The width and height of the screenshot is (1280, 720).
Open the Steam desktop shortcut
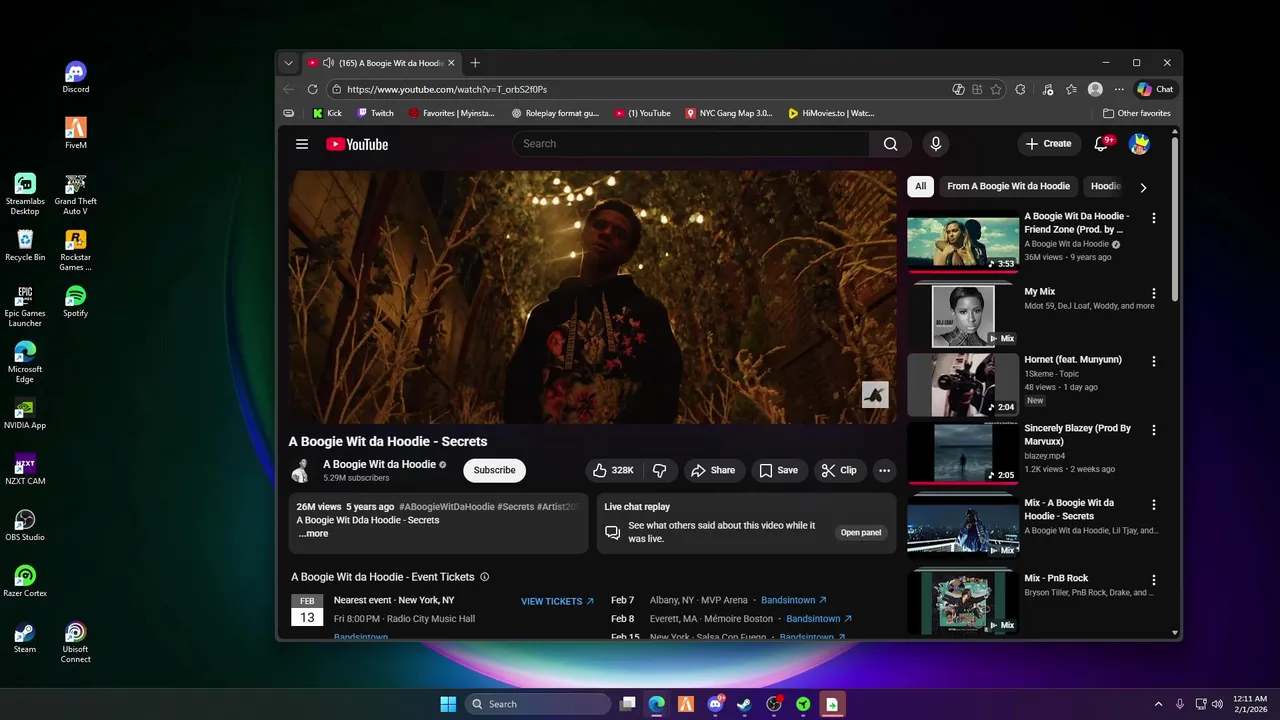25,637
